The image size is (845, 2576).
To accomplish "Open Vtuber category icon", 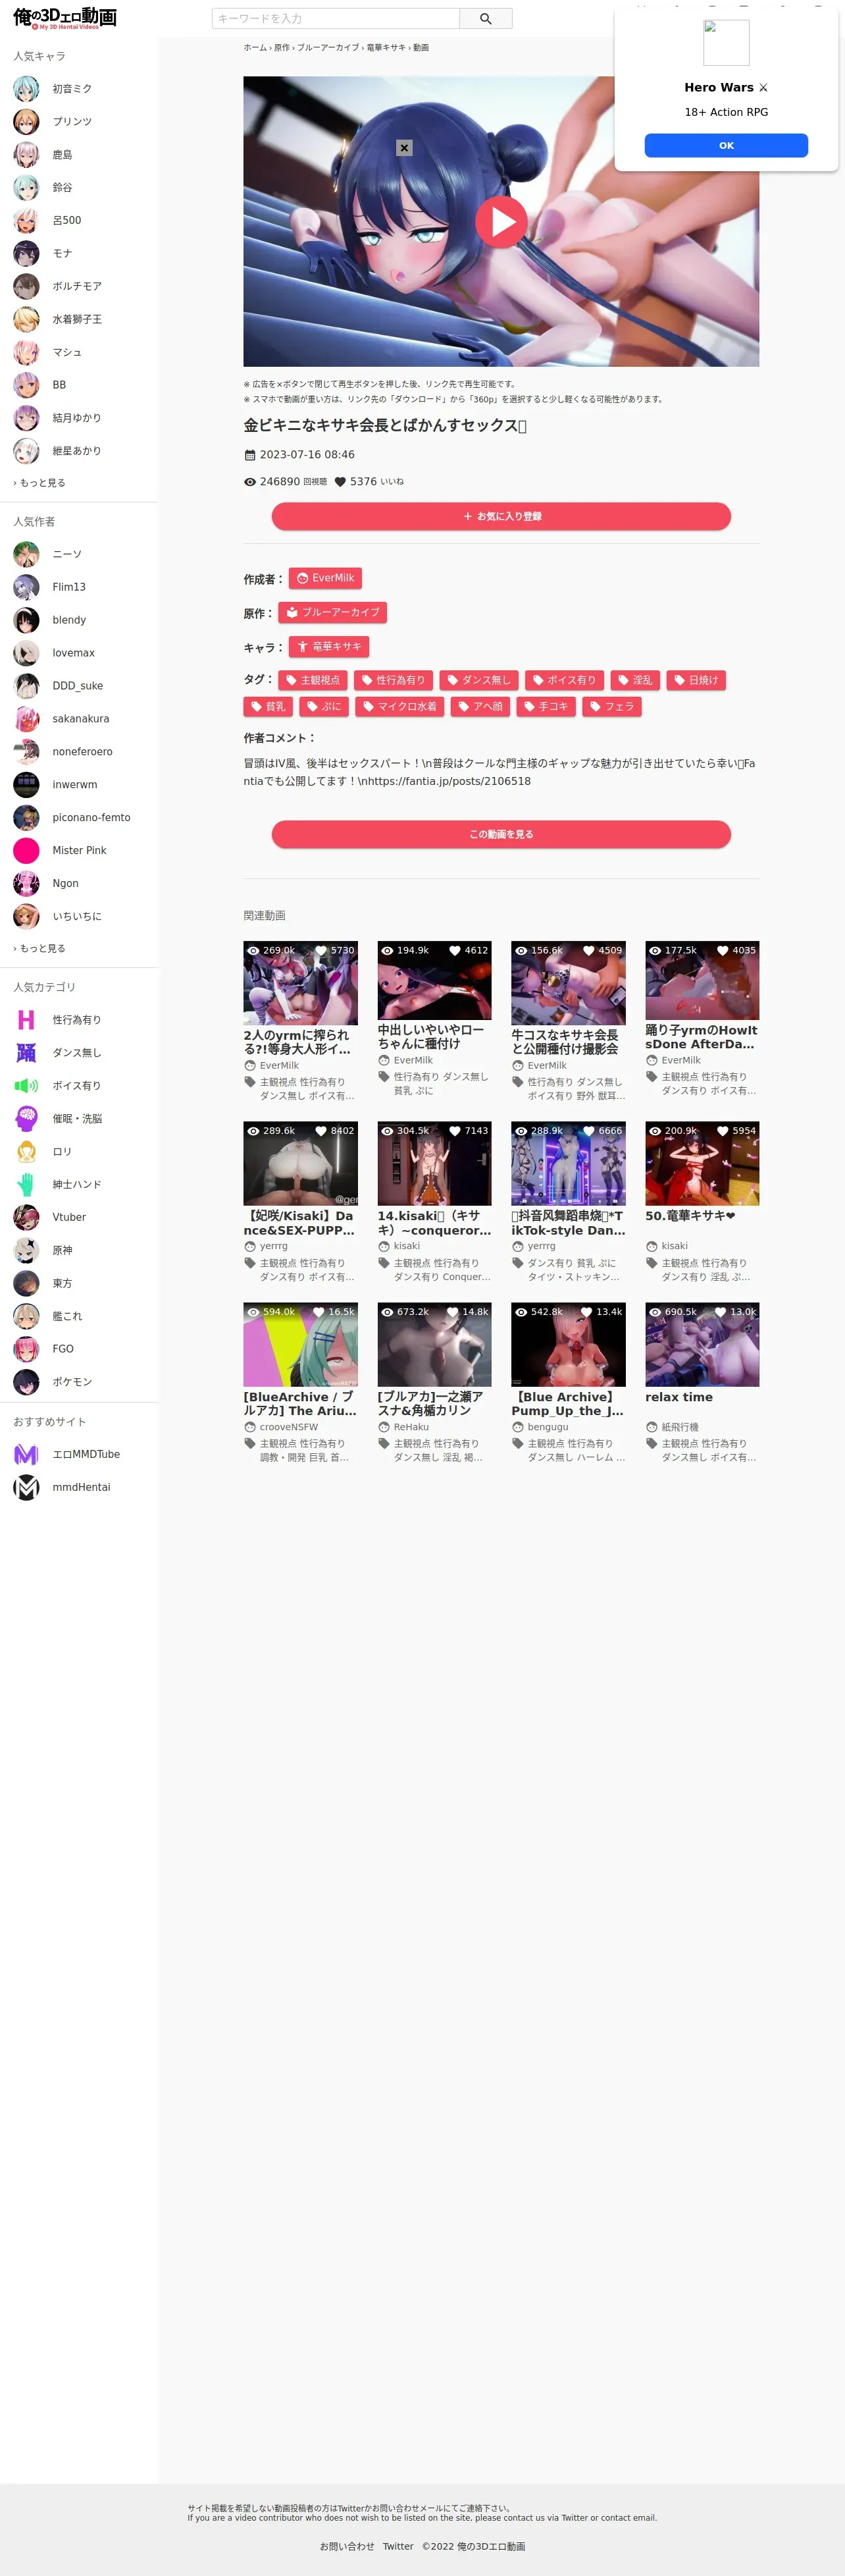I will (x=26, y=1217).
